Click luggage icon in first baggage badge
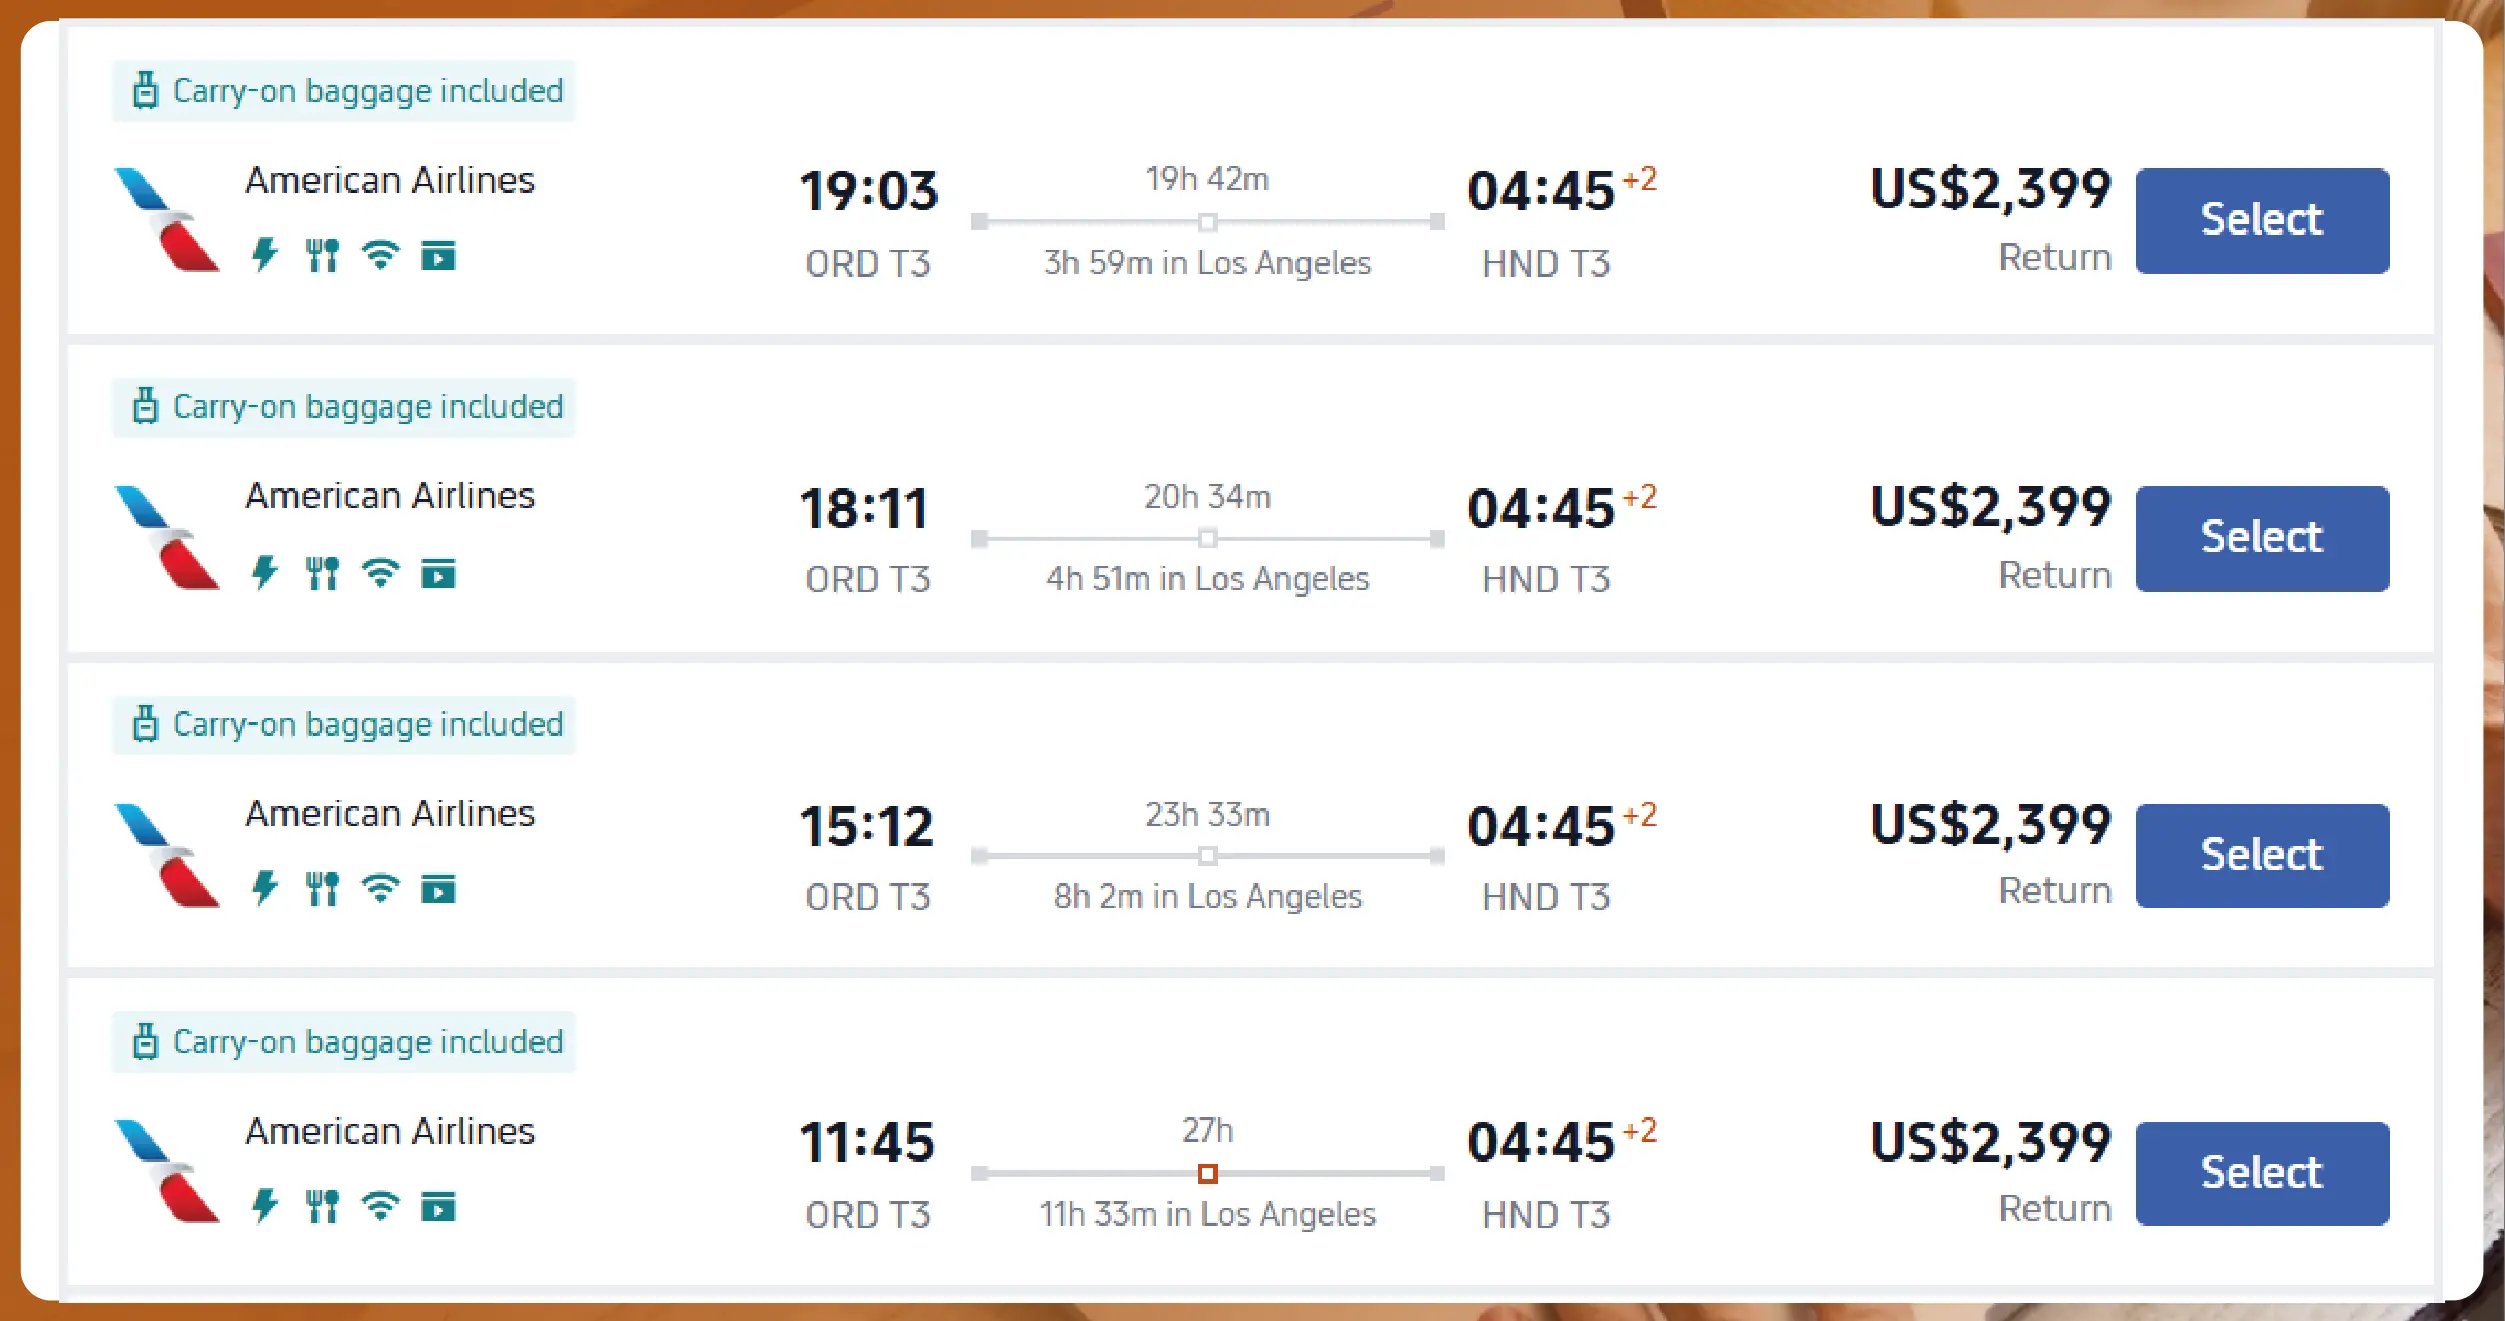Screen dimensions: 2505x1321 146,90
